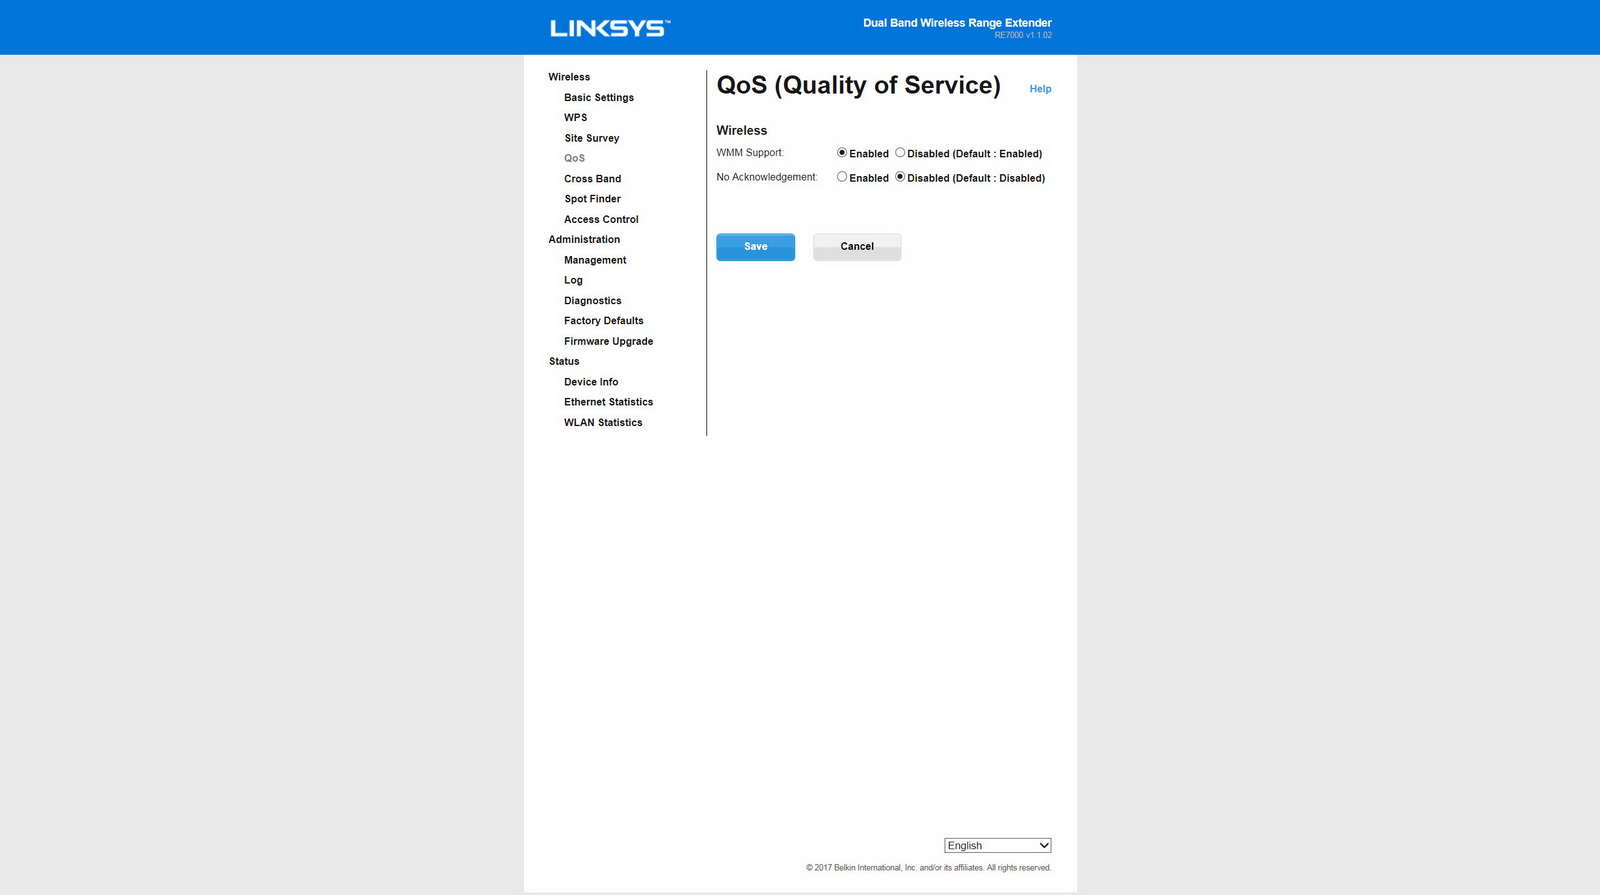Image resolution: width=1600 pixels, height=895 pixels.
Task: Click the WMM Support label
Action: point(750,153)
